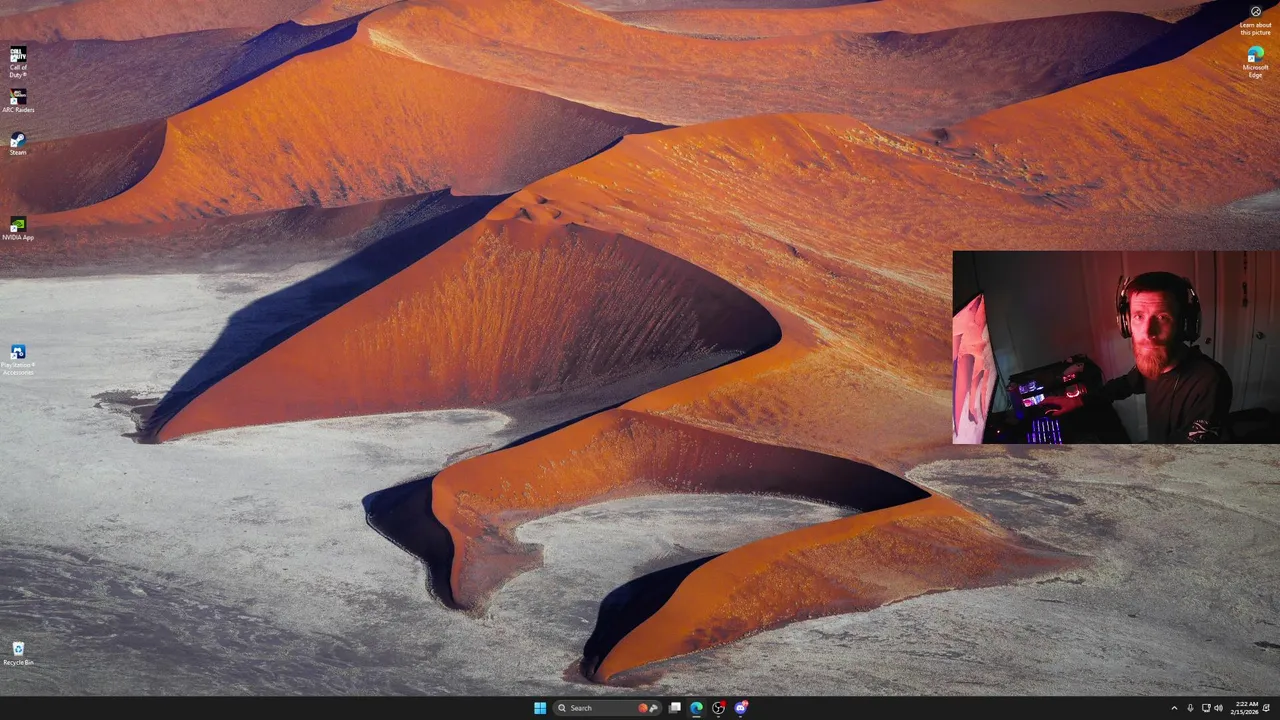The width and height of the screenshot is (1280, 720).
Task: Select the NVIDIA App desktop icon
Action: pyautogui.click(x=18, y=229)
